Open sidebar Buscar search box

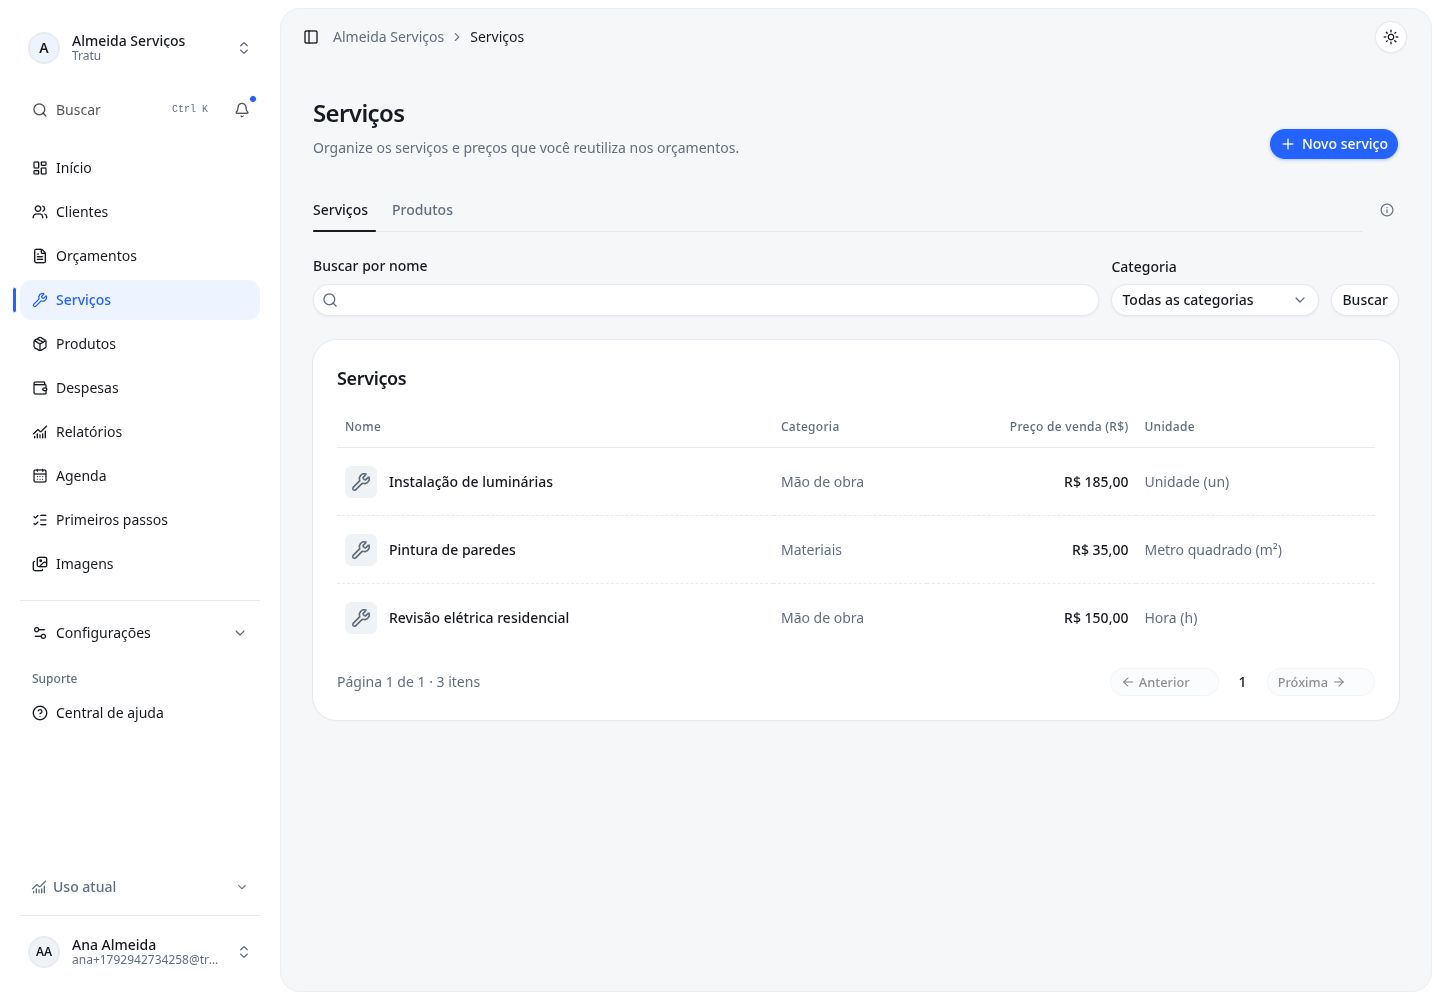point(120,110)
